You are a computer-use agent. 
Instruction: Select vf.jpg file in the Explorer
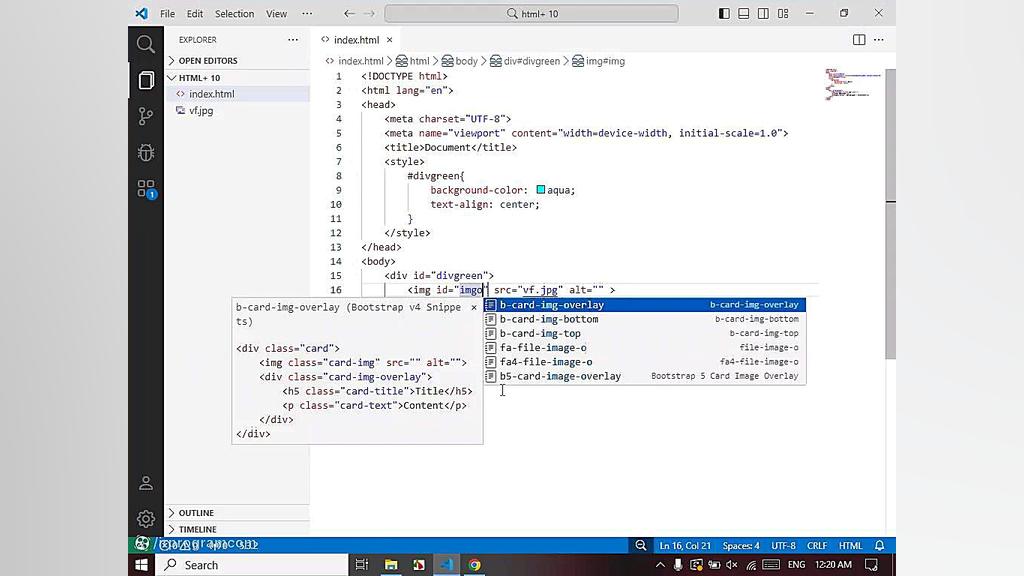pos(237,110)
